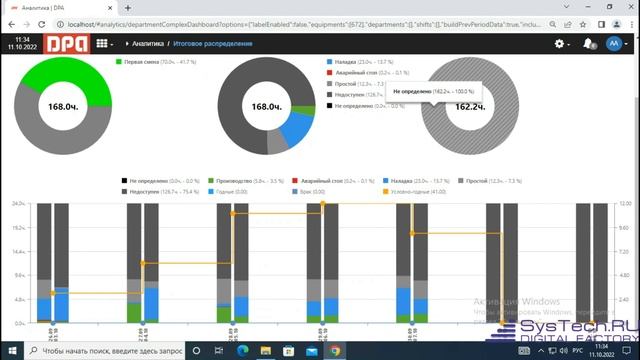Image resolution: width=640 pixels, height=360 pixels.
Task: Open a new browser tab
Action: click(128, 8)
